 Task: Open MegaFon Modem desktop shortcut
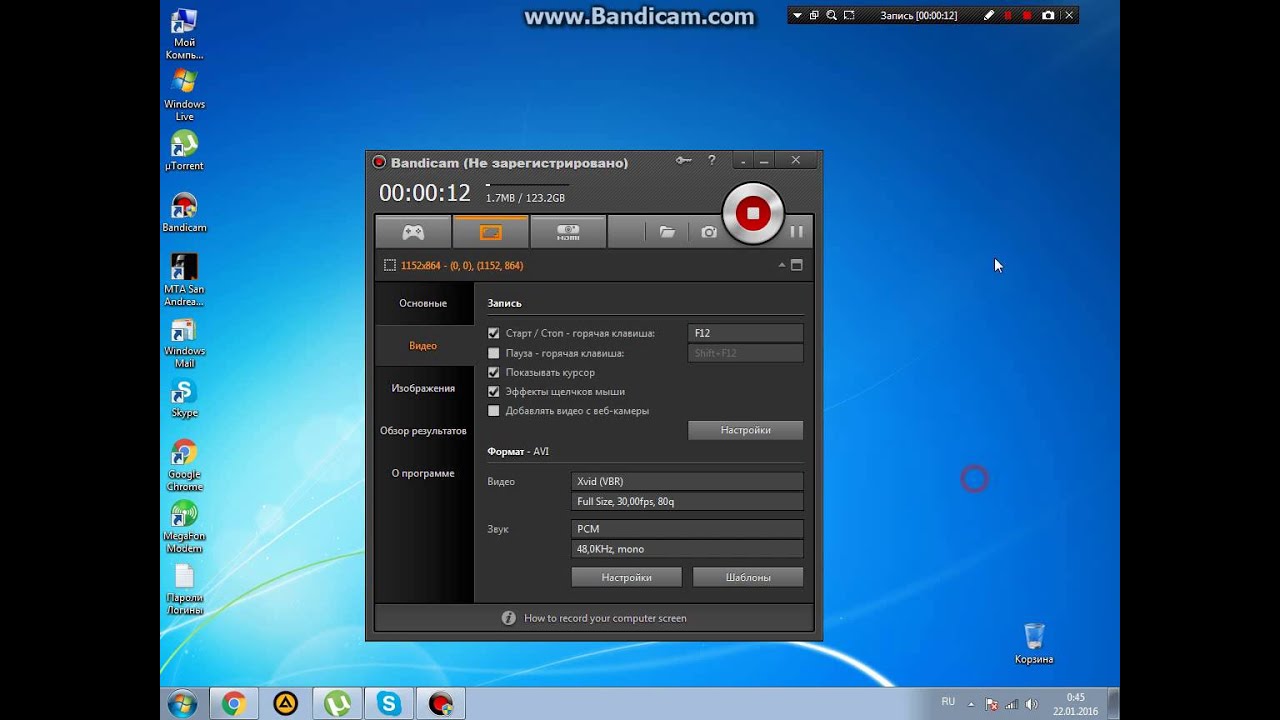point(184,528)
